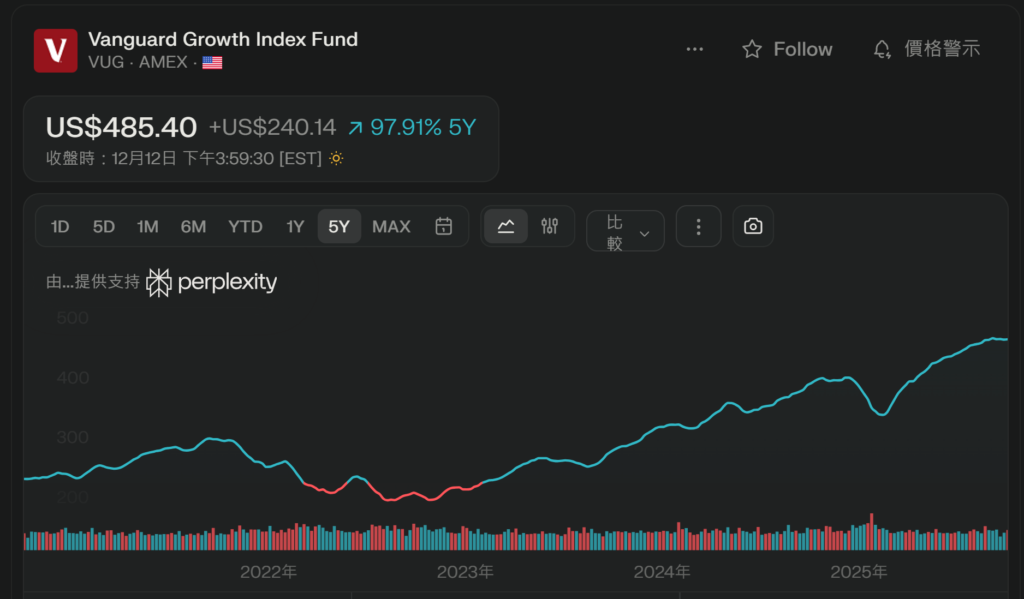Click the Follow star icon
The height and width of the screenshot is (599, 1024).
(752, 49)
